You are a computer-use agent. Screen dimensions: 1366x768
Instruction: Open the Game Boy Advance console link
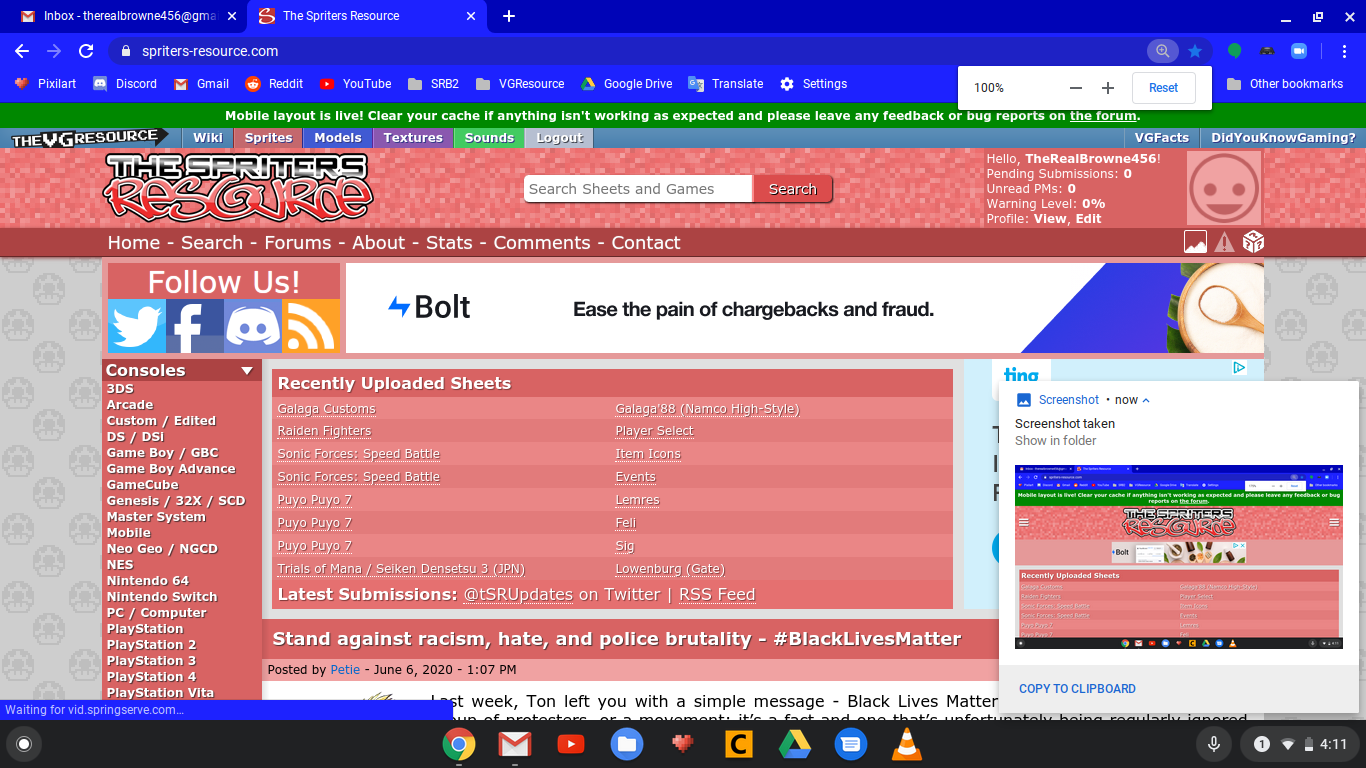click(x=171, y=469)
